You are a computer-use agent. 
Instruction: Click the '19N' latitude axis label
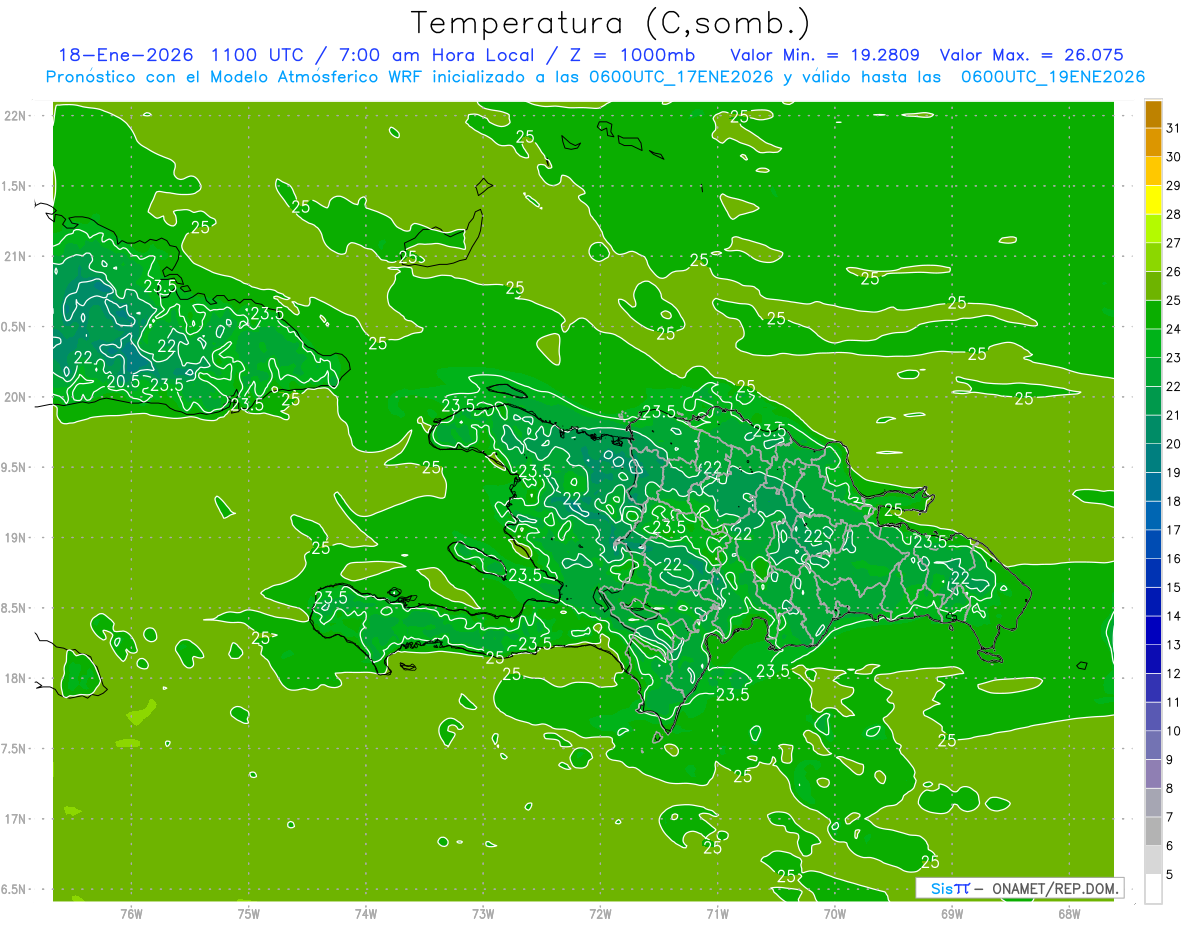coord(15,538)
